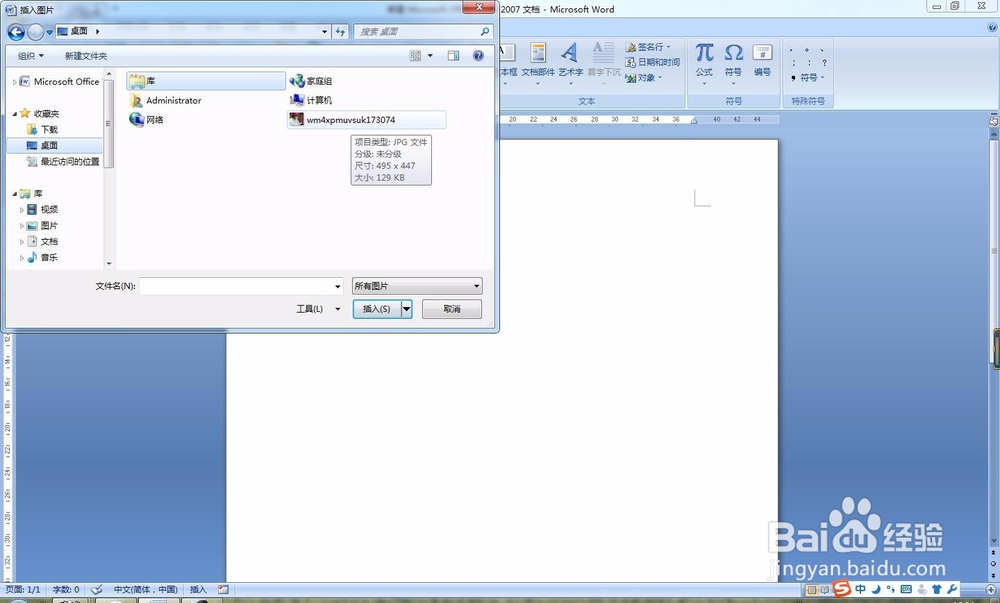Open the view options dropdown arrow
Viewport: 1000px width, 603px height.
pyautogui.click(x=430, y=56)
